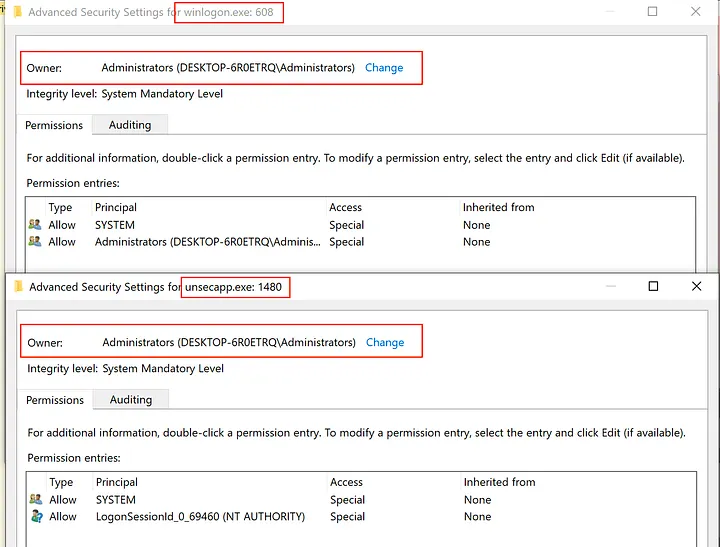This screenshot has height=547, width=720.
Task: Click Change owner link for winlogon.exe
Action: pyautogui.click(x=384, y=68)
